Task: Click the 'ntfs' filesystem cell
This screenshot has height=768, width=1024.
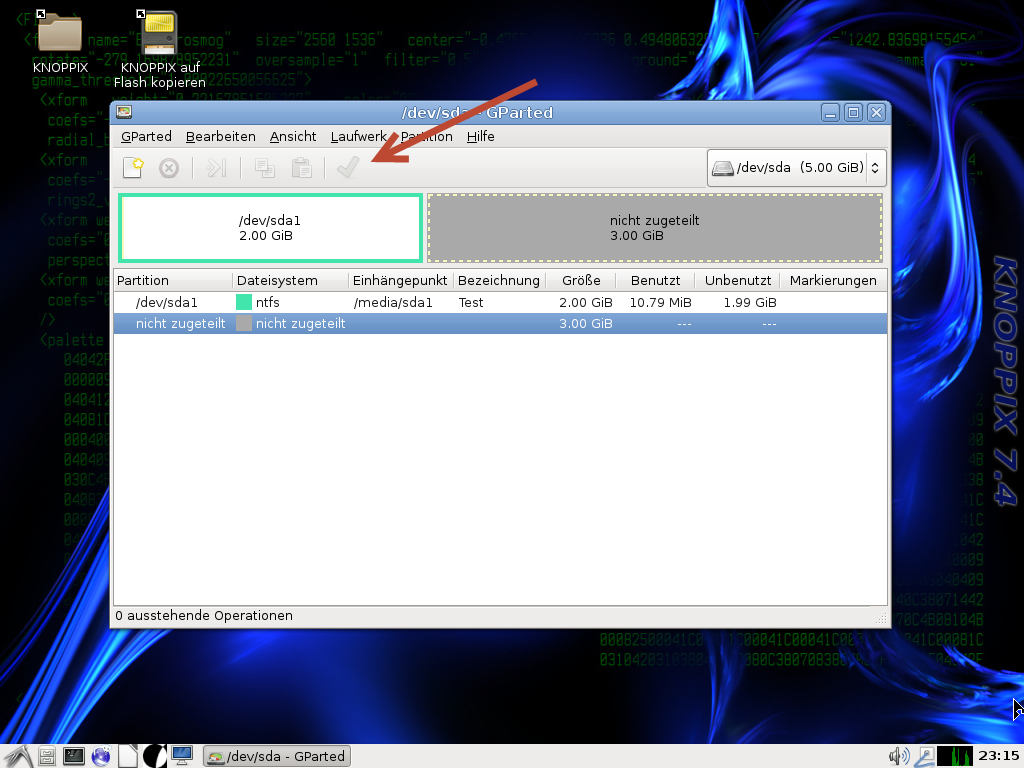Action: (268, 302)
